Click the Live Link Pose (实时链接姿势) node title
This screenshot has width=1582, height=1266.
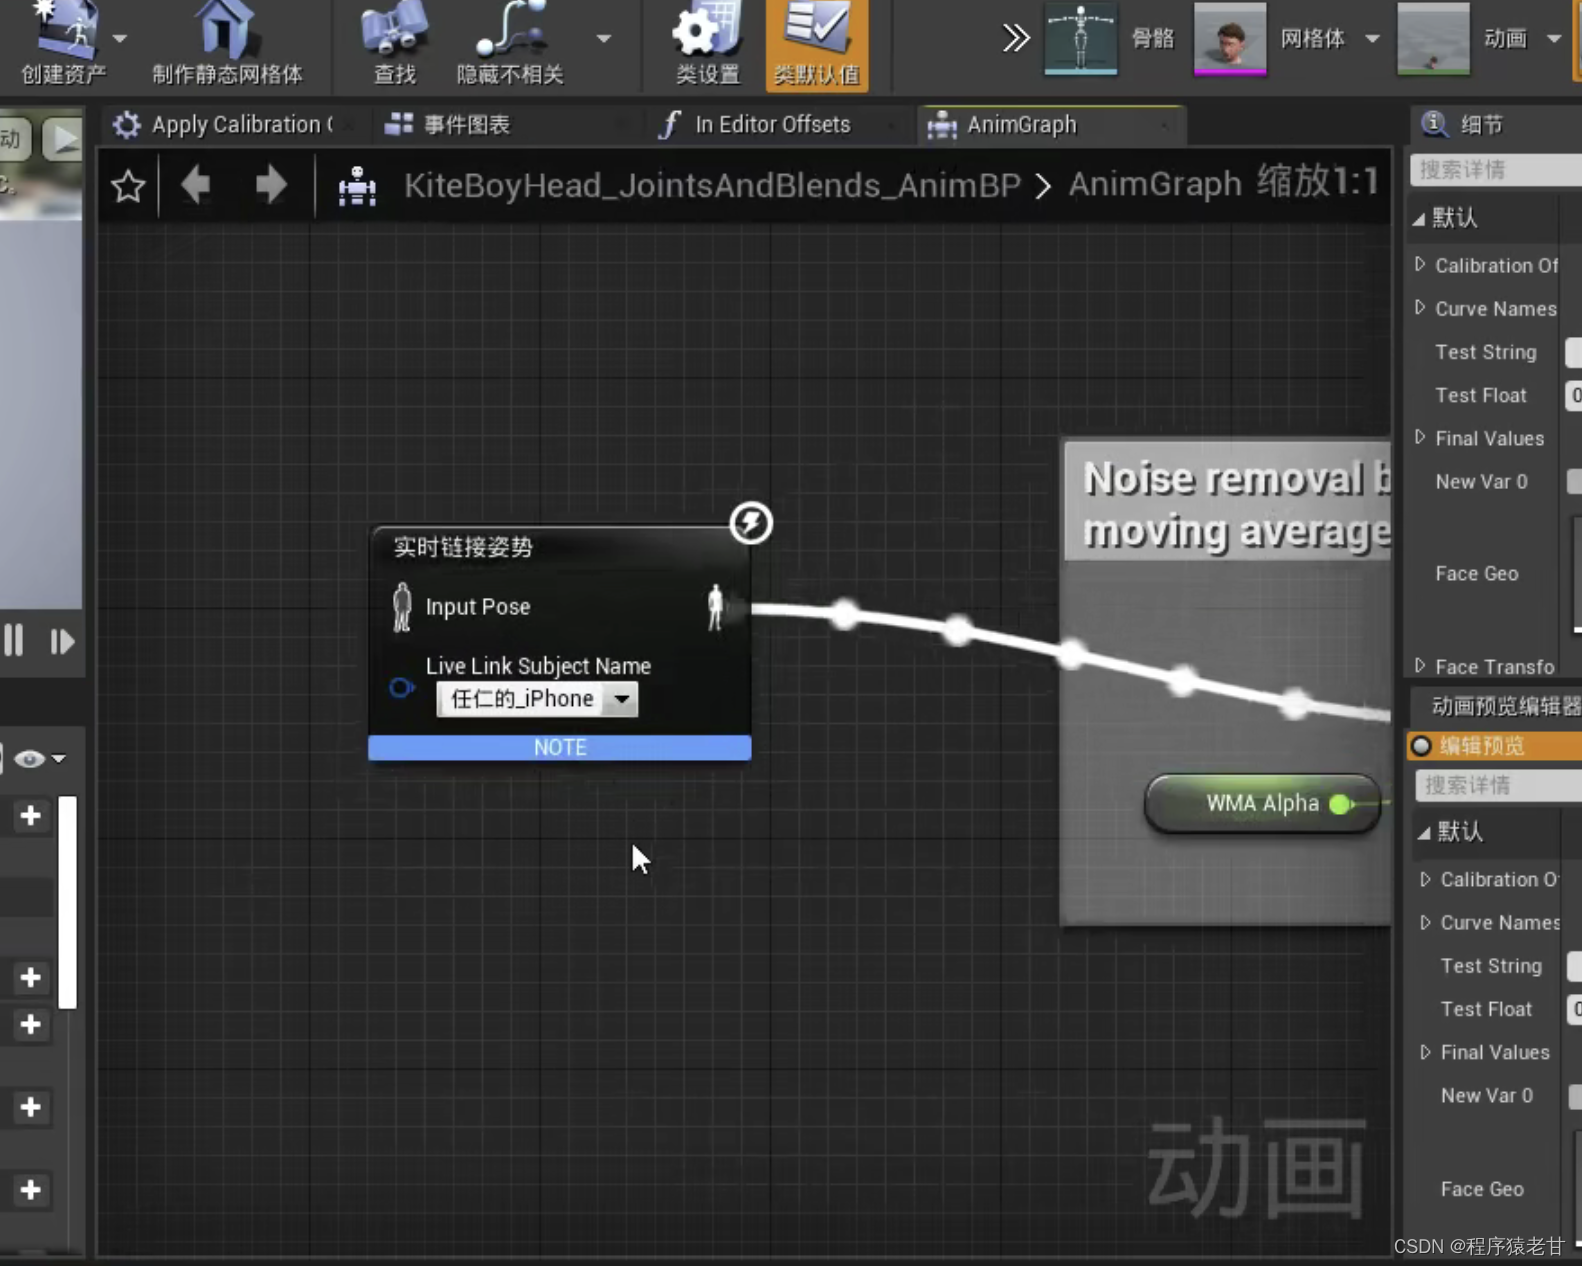(x=463, y=547)
